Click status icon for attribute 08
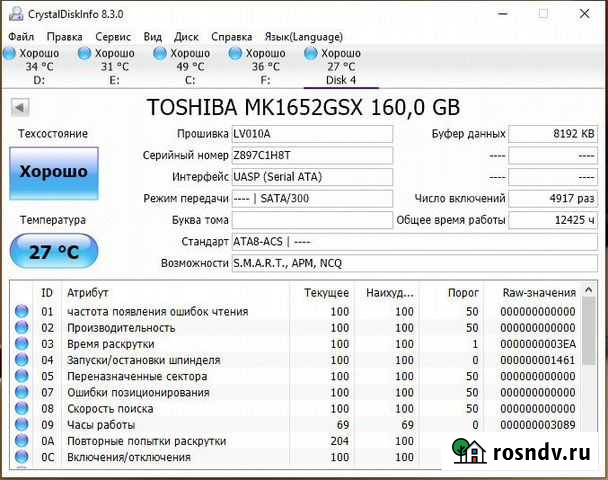 point(22,408)
